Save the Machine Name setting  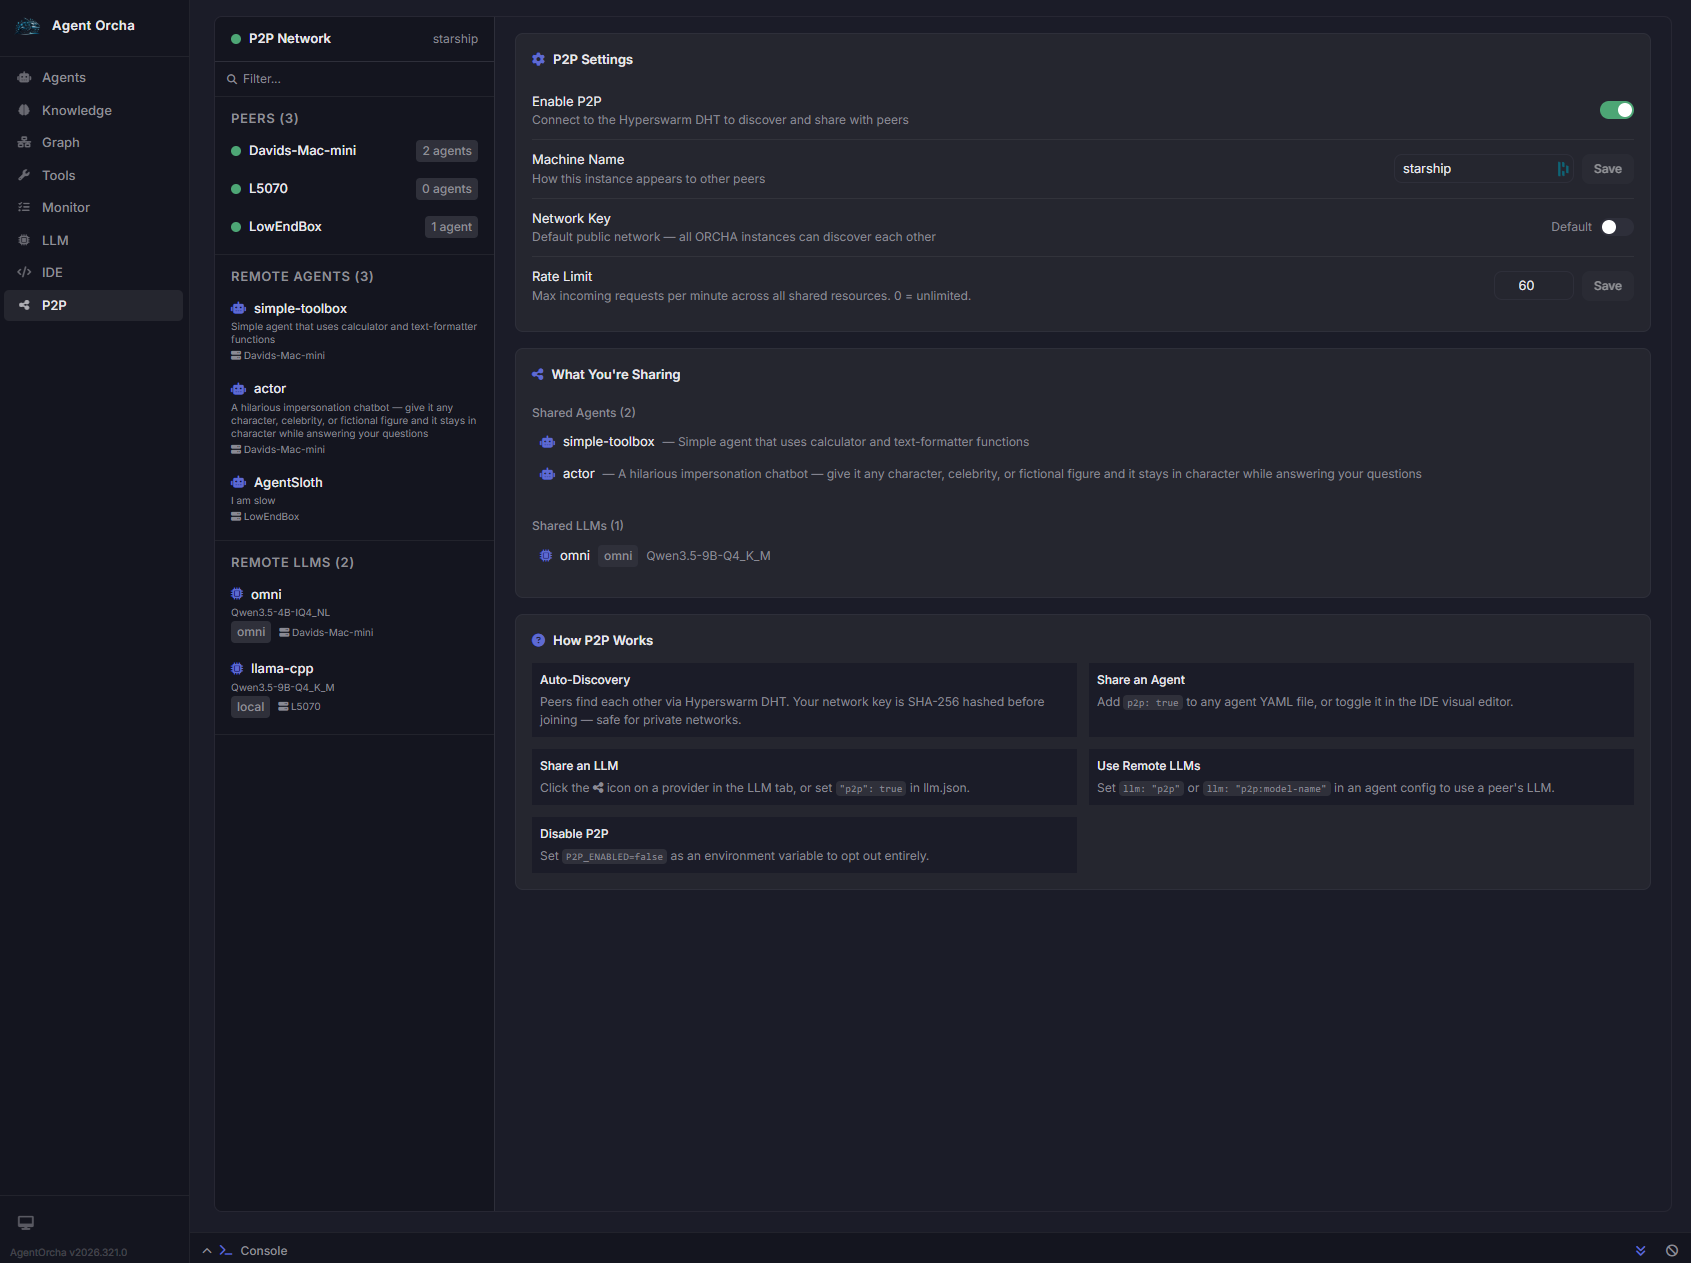coord(1607,169)
